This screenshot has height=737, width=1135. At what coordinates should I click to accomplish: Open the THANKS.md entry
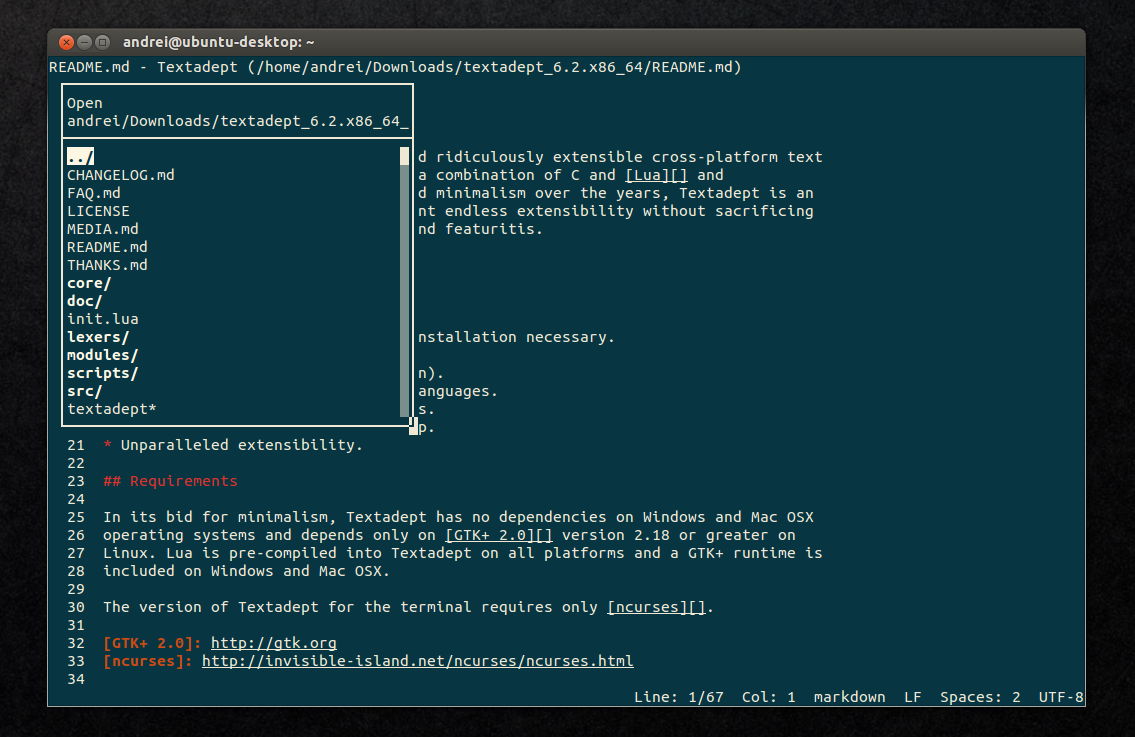107,265
